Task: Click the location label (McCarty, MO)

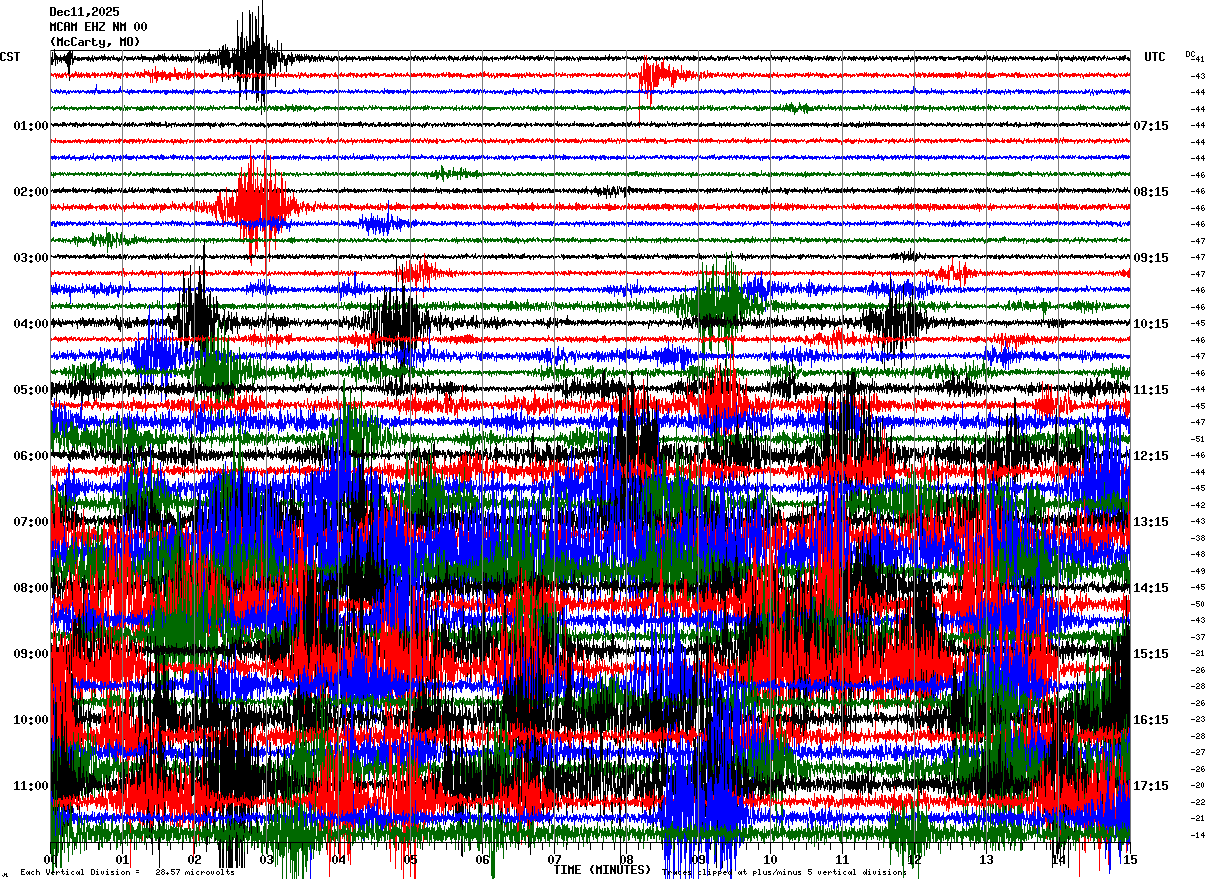Action: [95, 42]
